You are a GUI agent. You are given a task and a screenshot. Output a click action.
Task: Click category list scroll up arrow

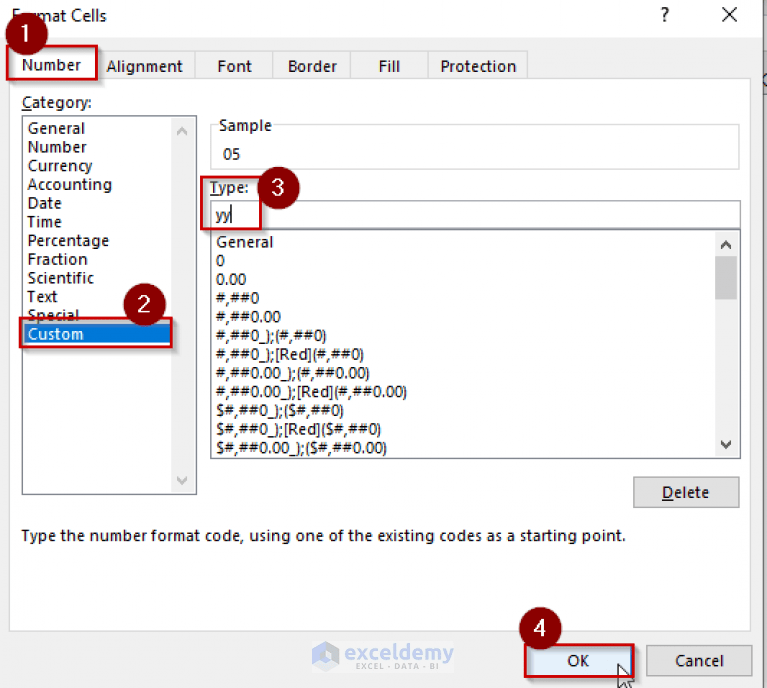(182, 131)
